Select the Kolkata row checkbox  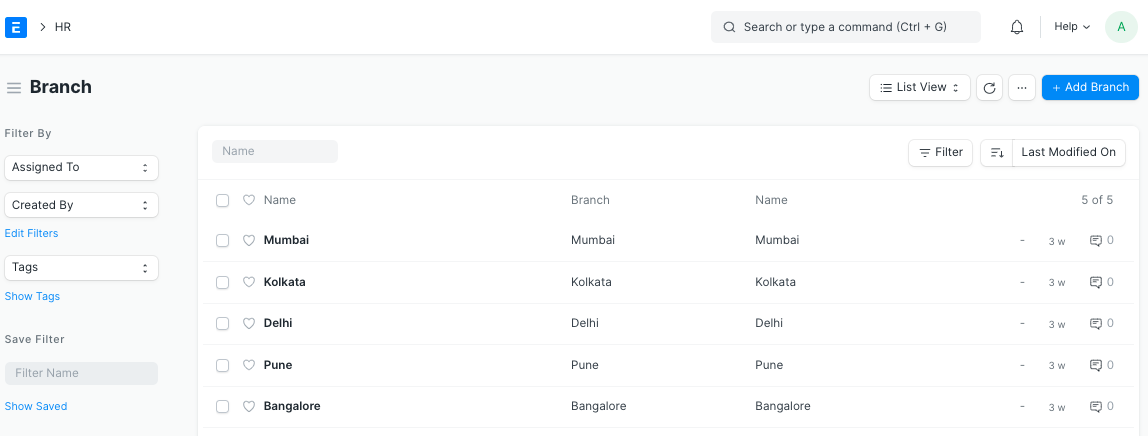pyautogui.click(x=223, y=283)
